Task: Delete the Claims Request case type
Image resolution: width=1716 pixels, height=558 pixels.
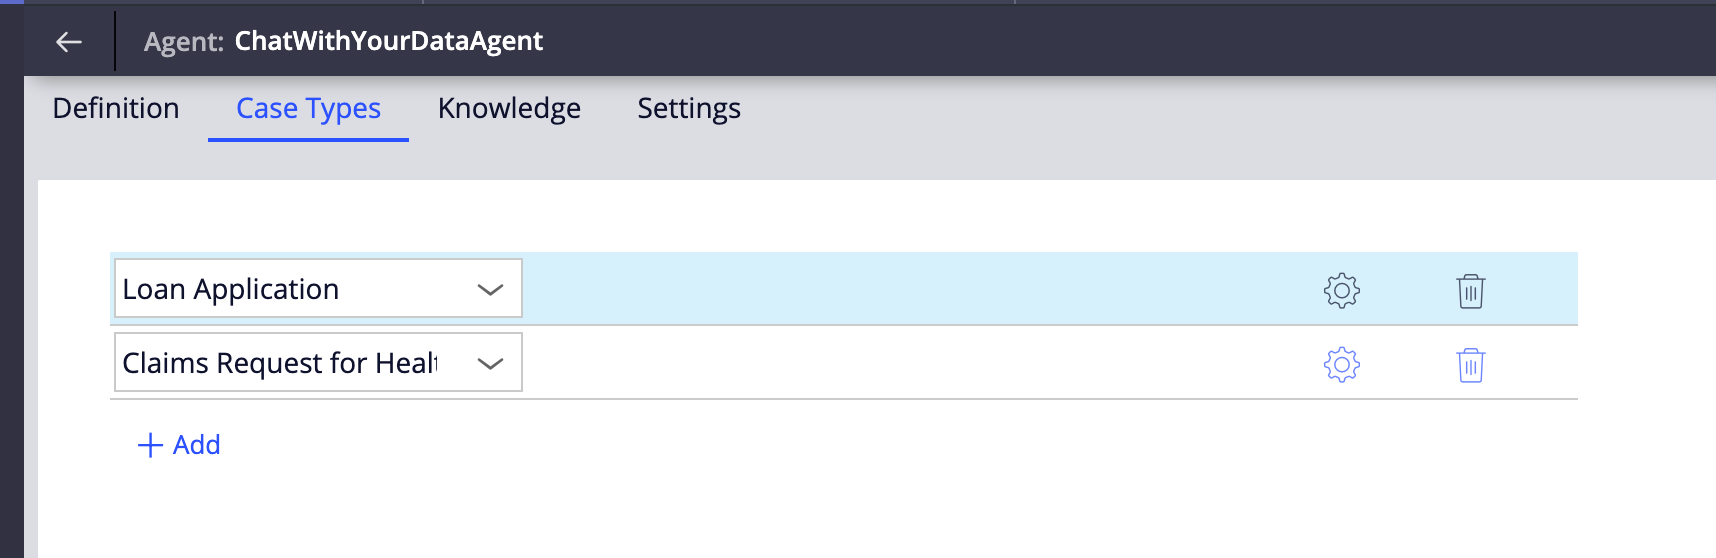Action: [1470, 365]
